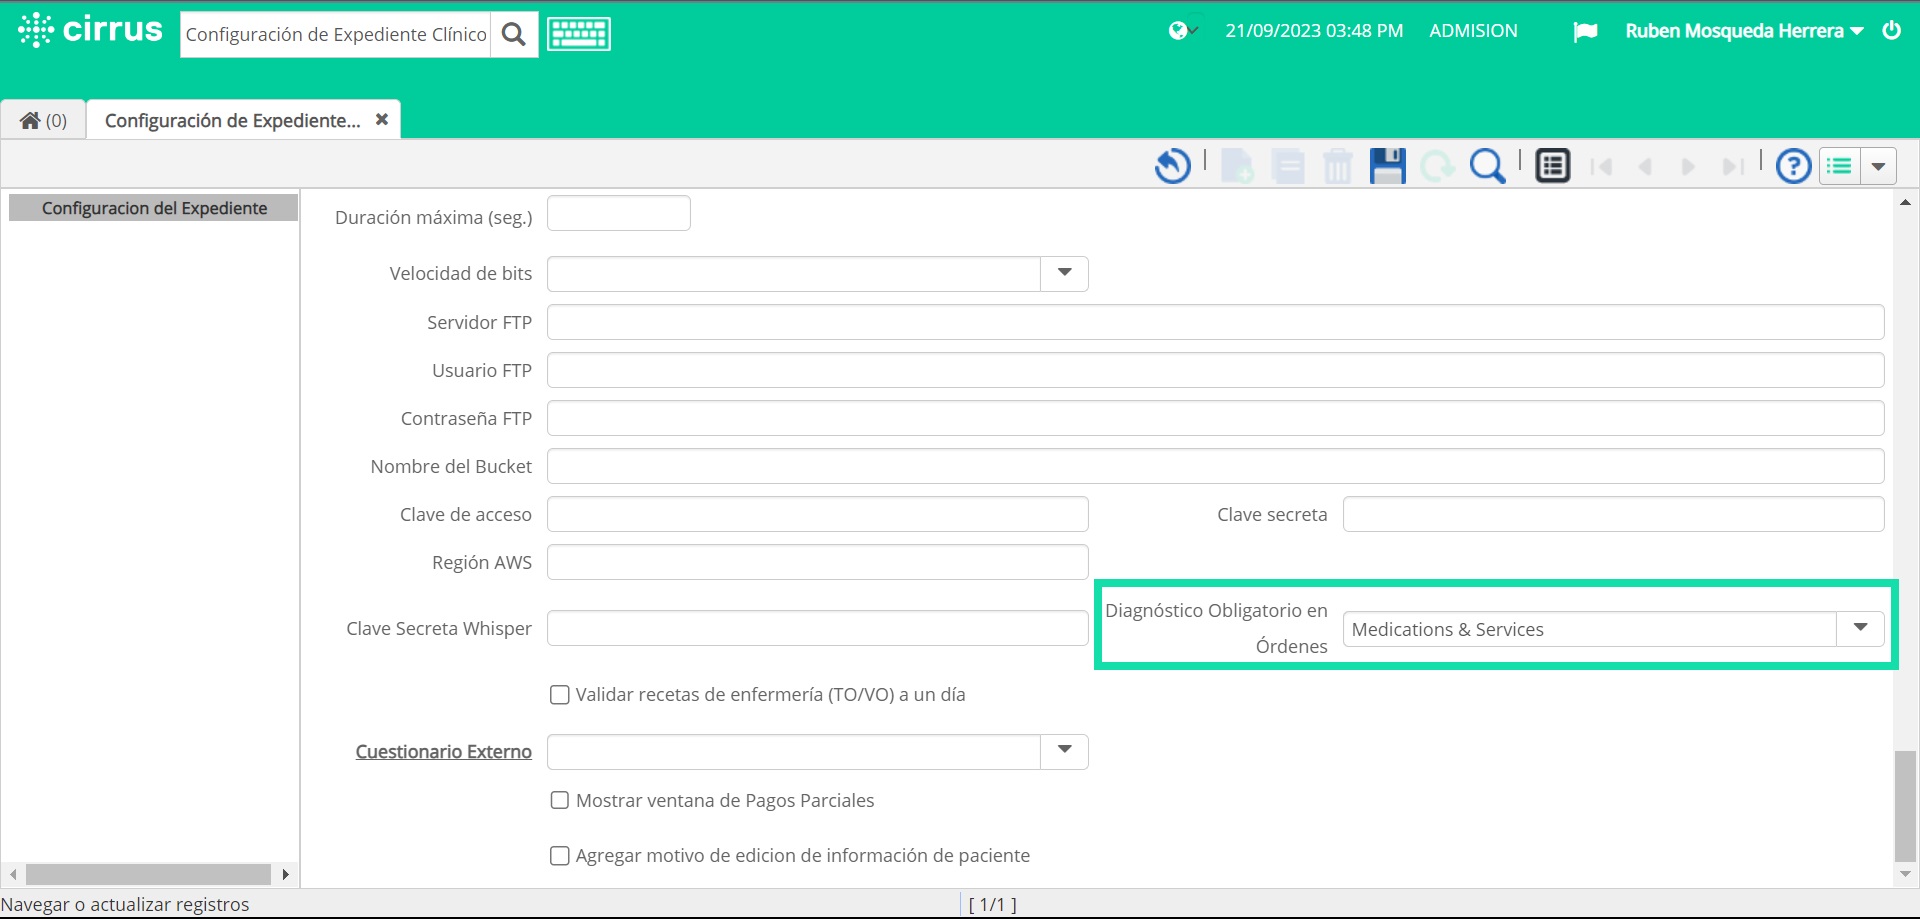Refresh the form with the circular arrow icon
This screenshot has width=1920, height=919.
1438,165
